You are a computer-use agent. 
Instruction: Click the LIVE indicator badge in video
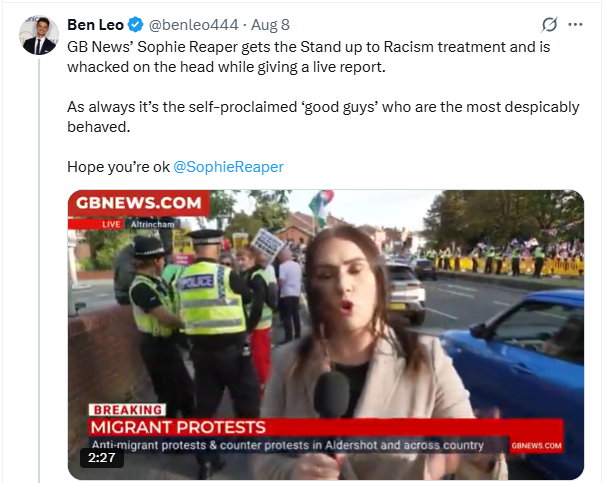pos(111,224)
